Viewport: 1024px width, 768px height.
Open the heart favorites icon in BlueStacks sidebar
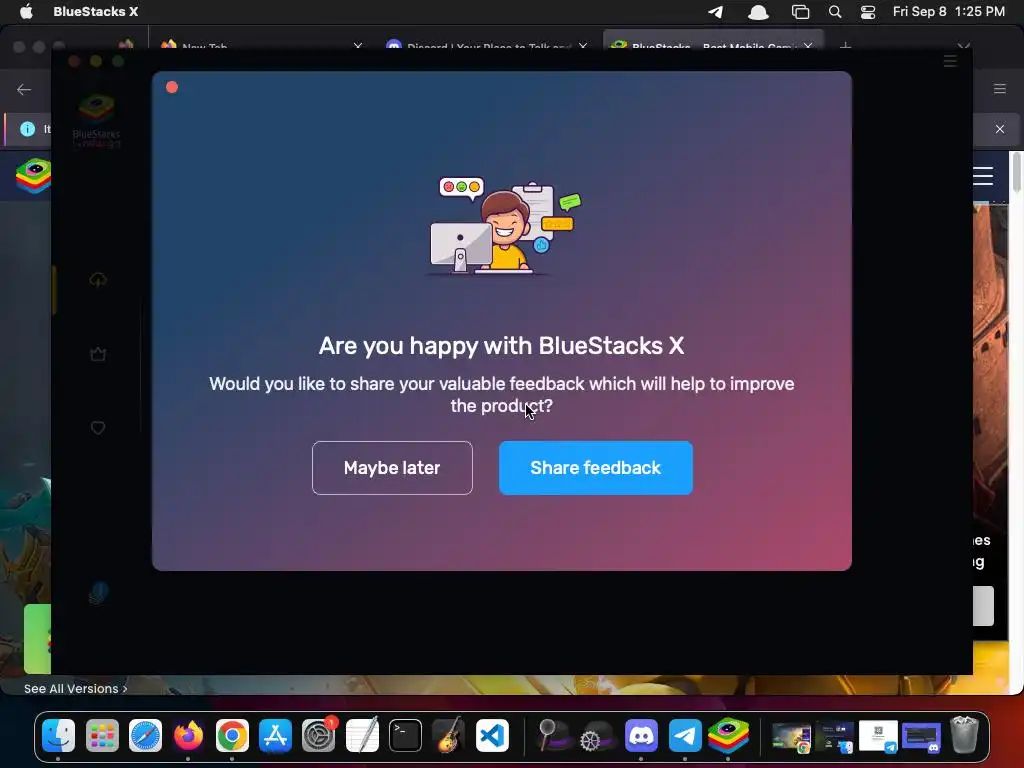pyautogui.click(x=98, y=428)
